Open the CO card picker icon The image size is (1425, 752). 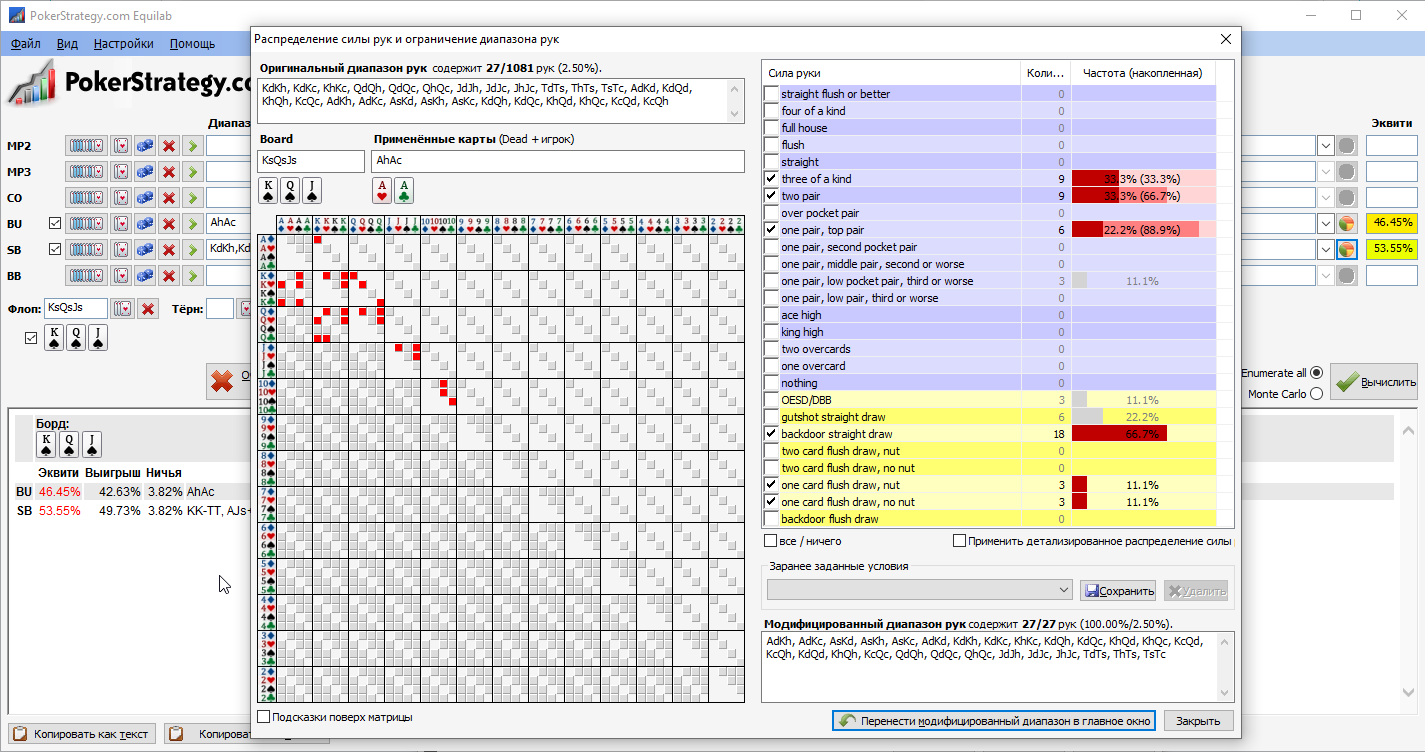coord(121,198)
